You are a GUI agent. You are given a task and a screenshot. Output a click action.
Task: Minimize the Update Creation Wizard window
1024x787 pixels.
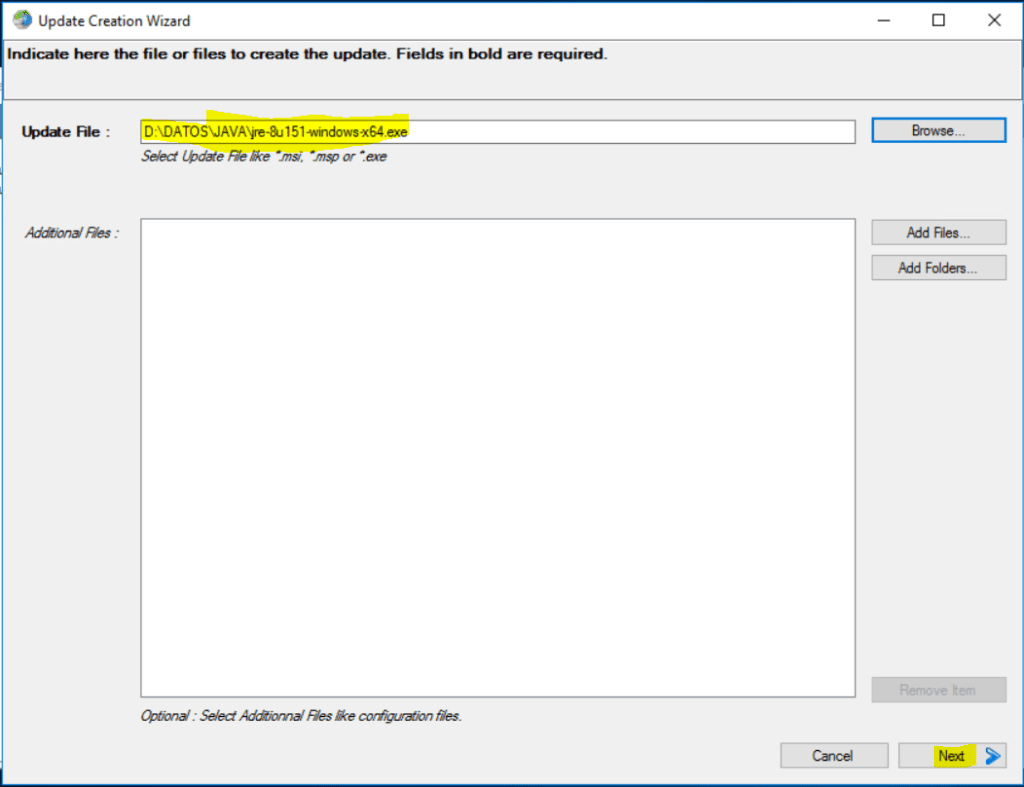click(882, 20)
